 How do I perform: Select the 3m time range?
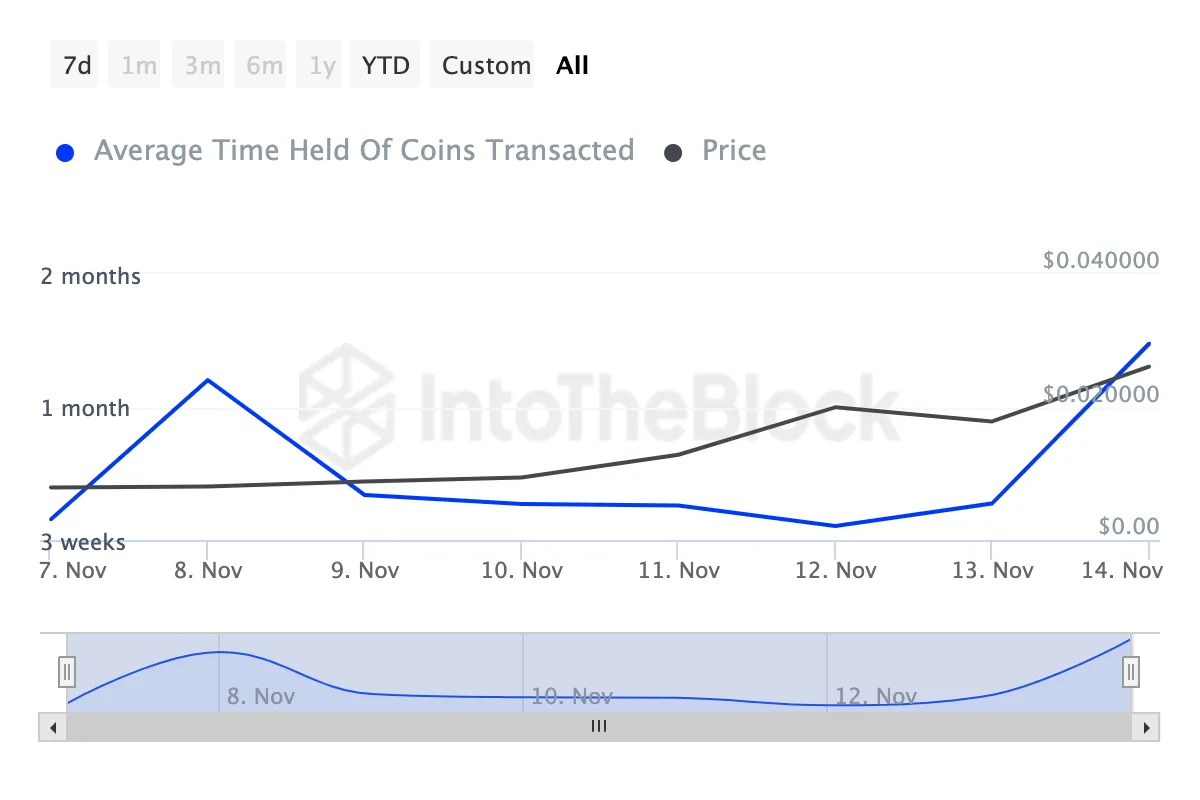pyautogui.click(x=198, y=64)
